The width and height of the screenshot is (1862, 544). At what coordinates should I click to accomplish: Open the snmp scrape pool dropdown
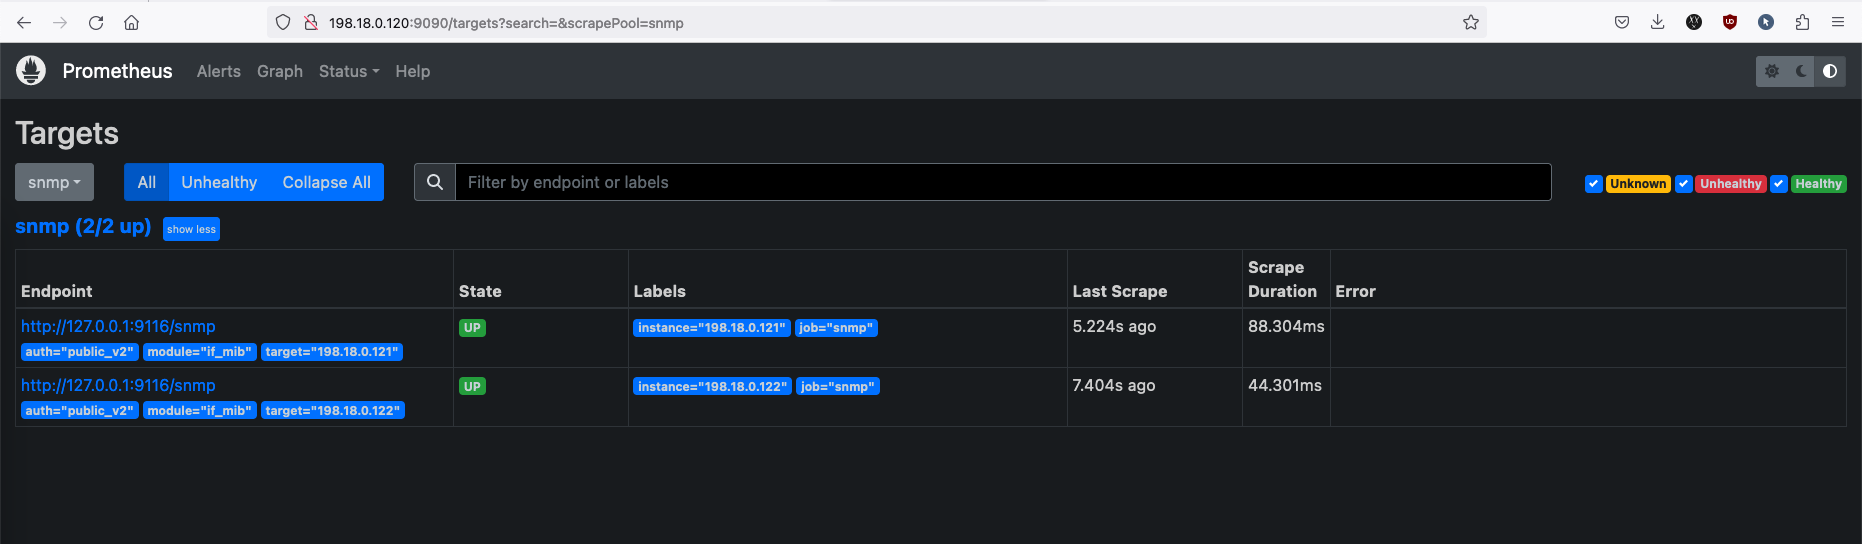pyautogui.click(x=54, y=182)
